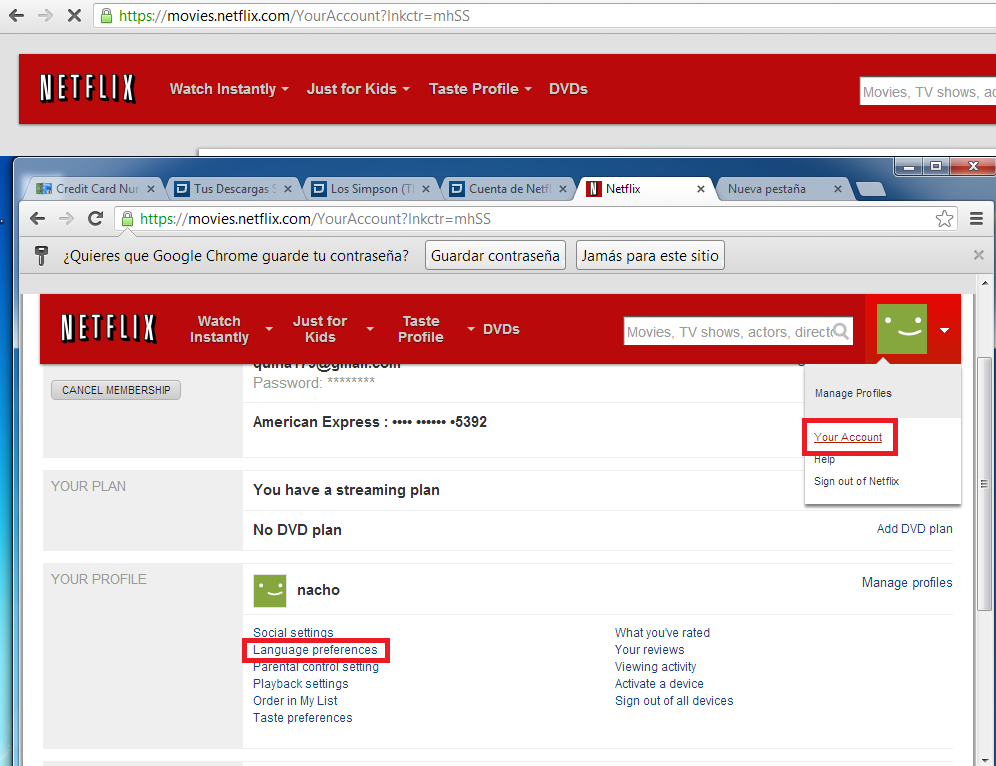Open a new tab with the new-tab button

(870, 189)
